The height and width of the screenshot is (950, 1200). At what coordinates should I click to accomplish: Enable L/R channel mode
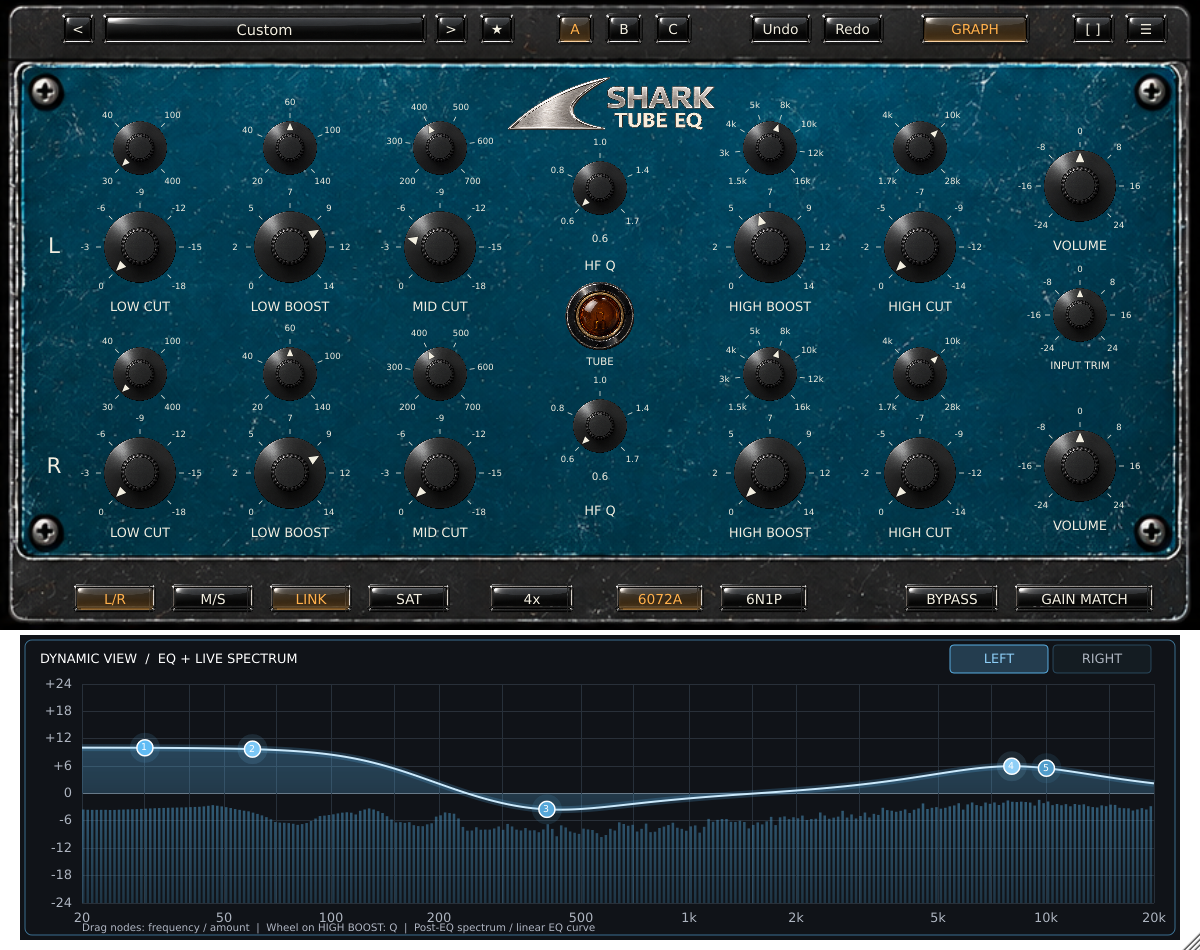point(115,599)
